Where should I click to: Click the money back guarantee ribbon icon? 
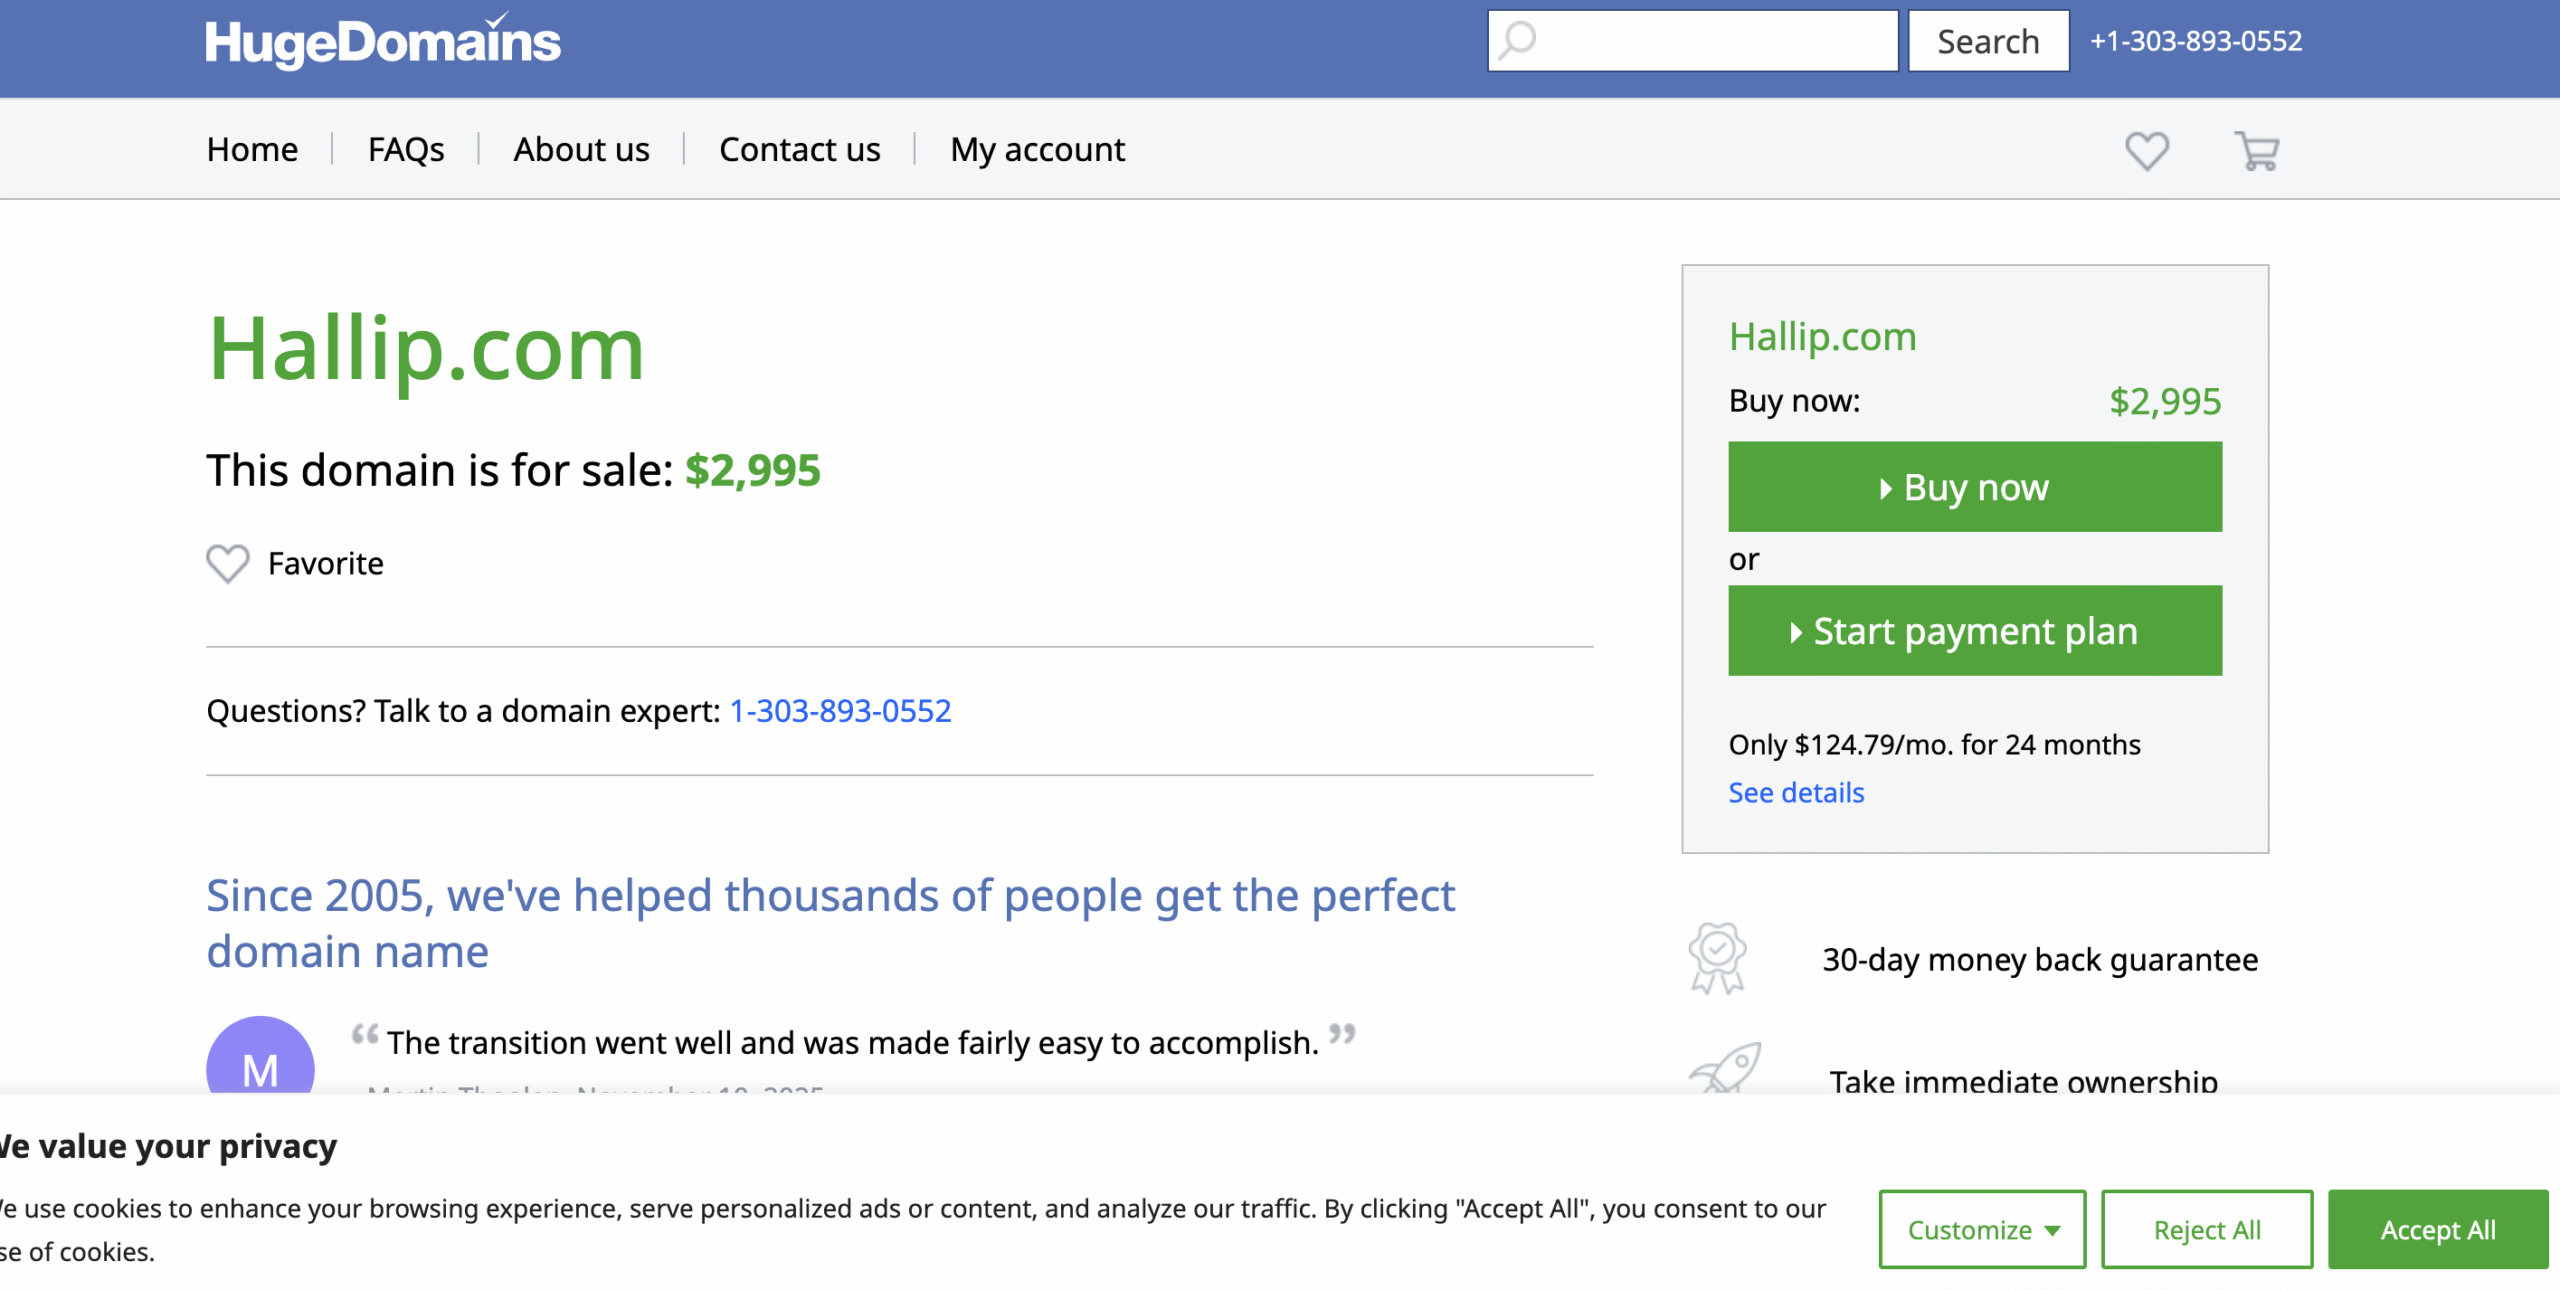1717,957
